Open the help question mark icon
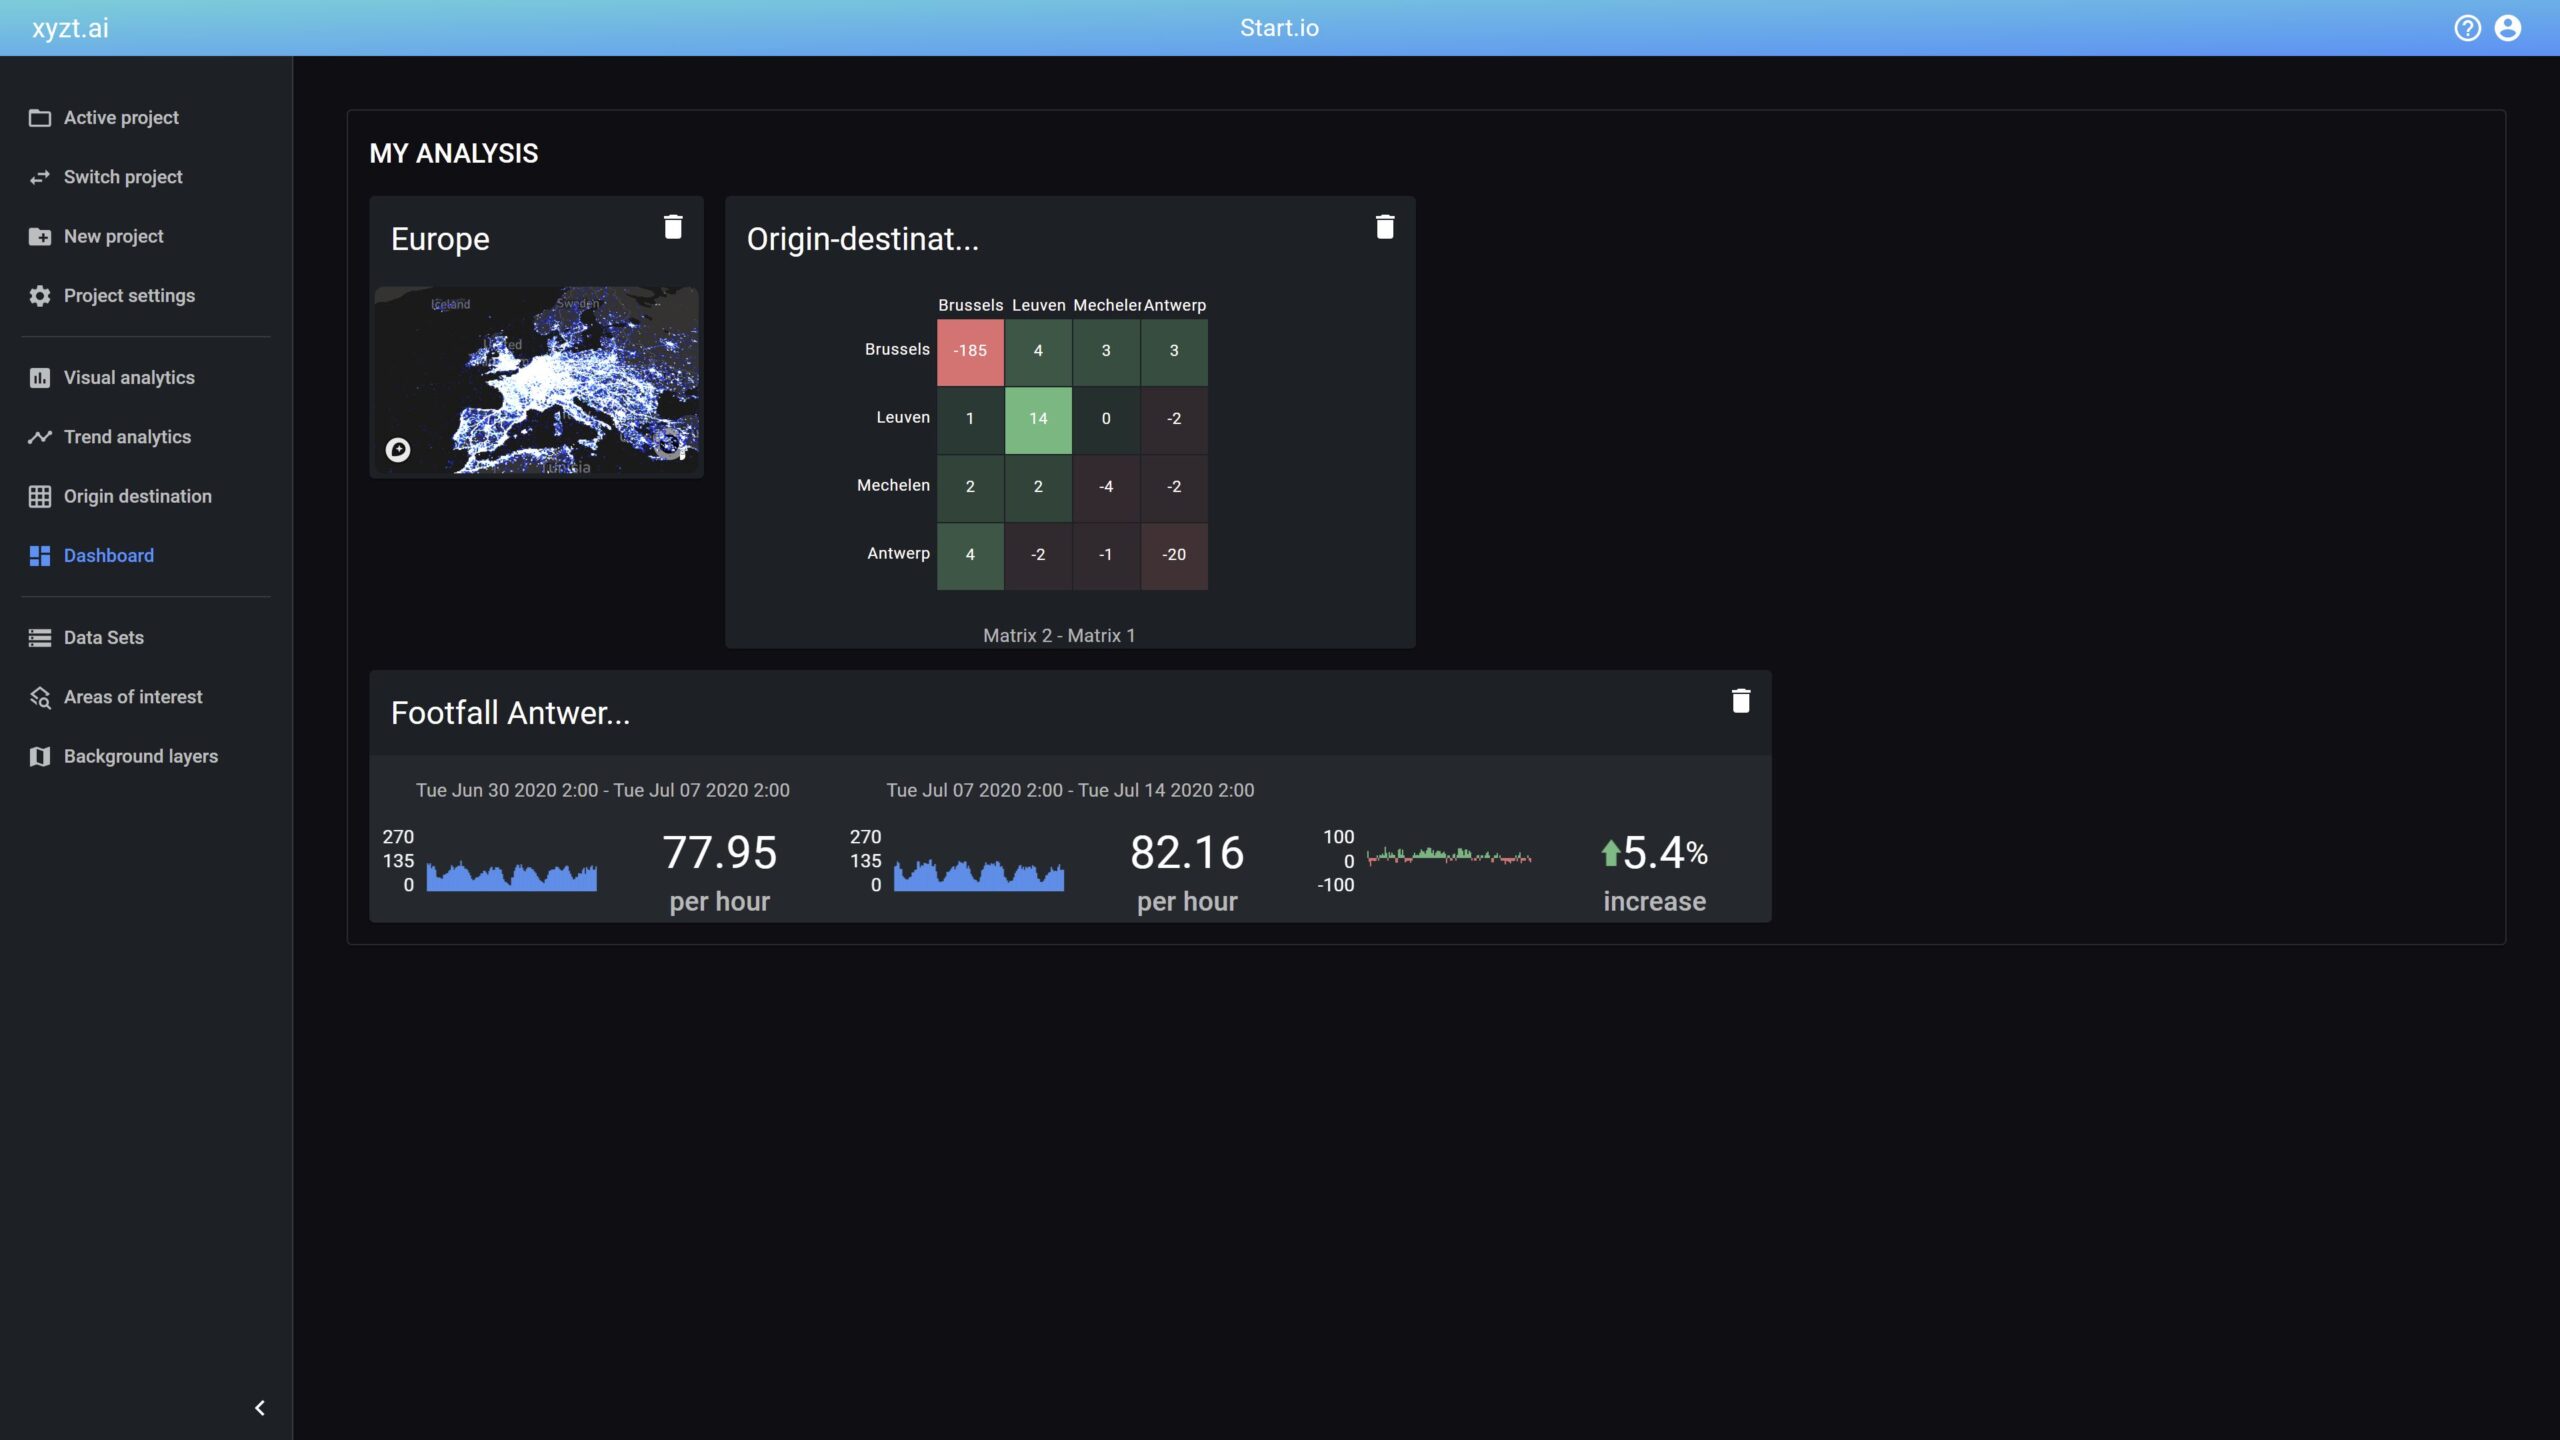Viewport: 2560px width, 1440px height. point(2467,28)
